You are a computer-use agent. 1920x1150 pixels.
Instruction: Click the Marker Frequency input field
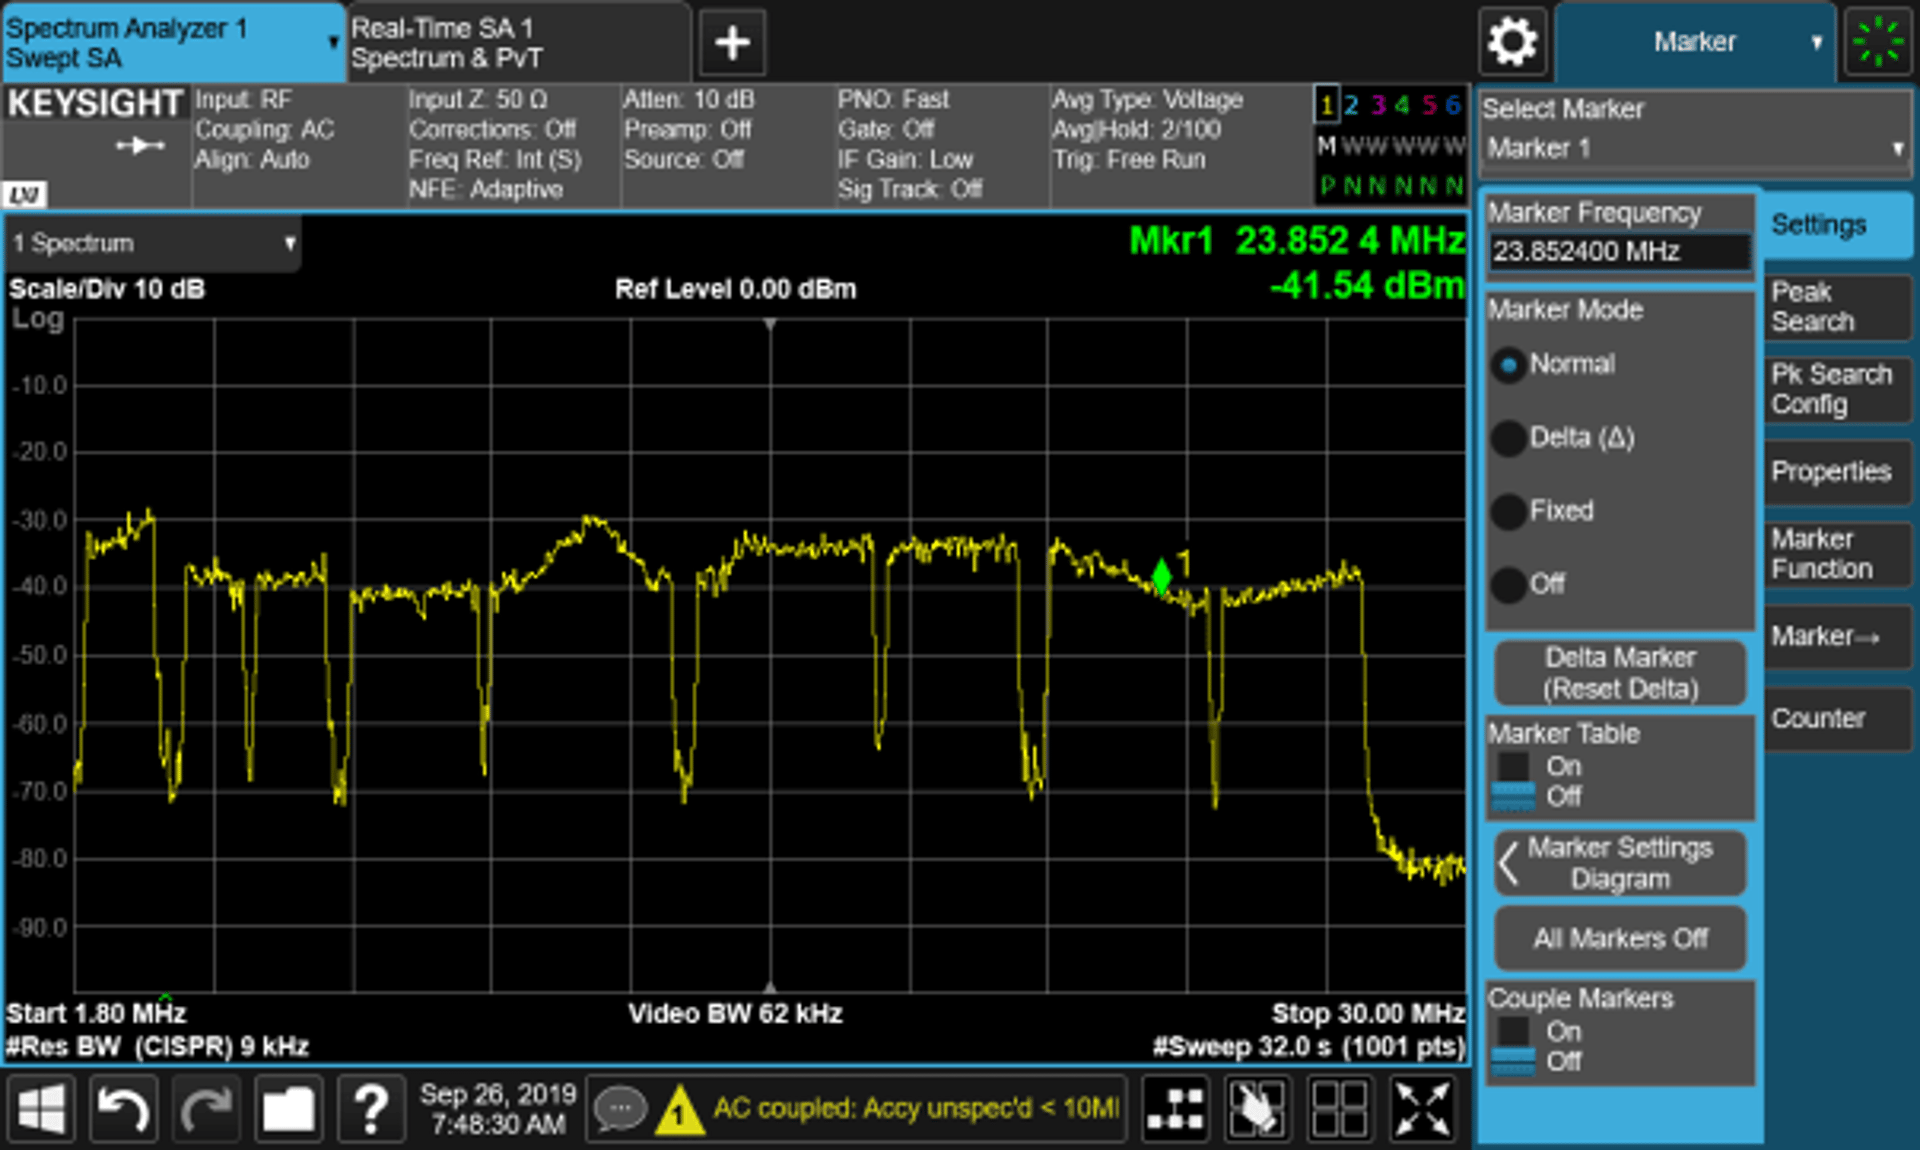1619,251
